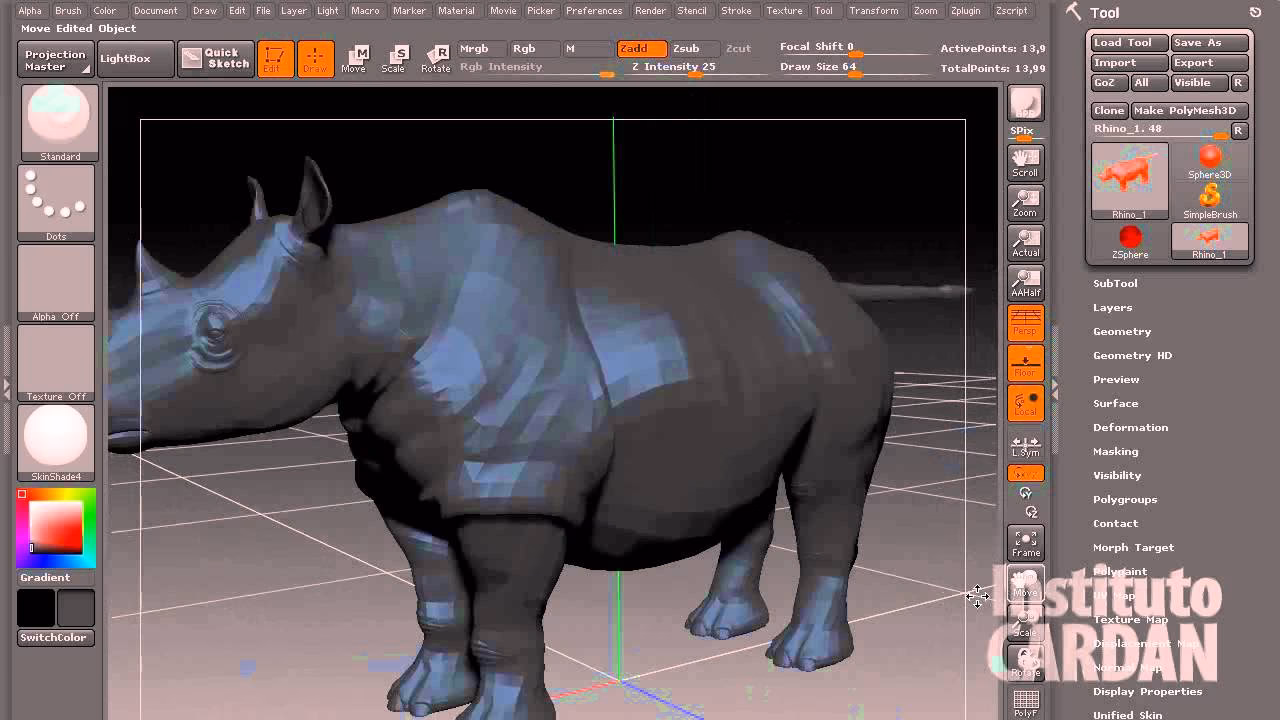
Task: Toggle Persp perspective view off
Action: (1024, 323)
